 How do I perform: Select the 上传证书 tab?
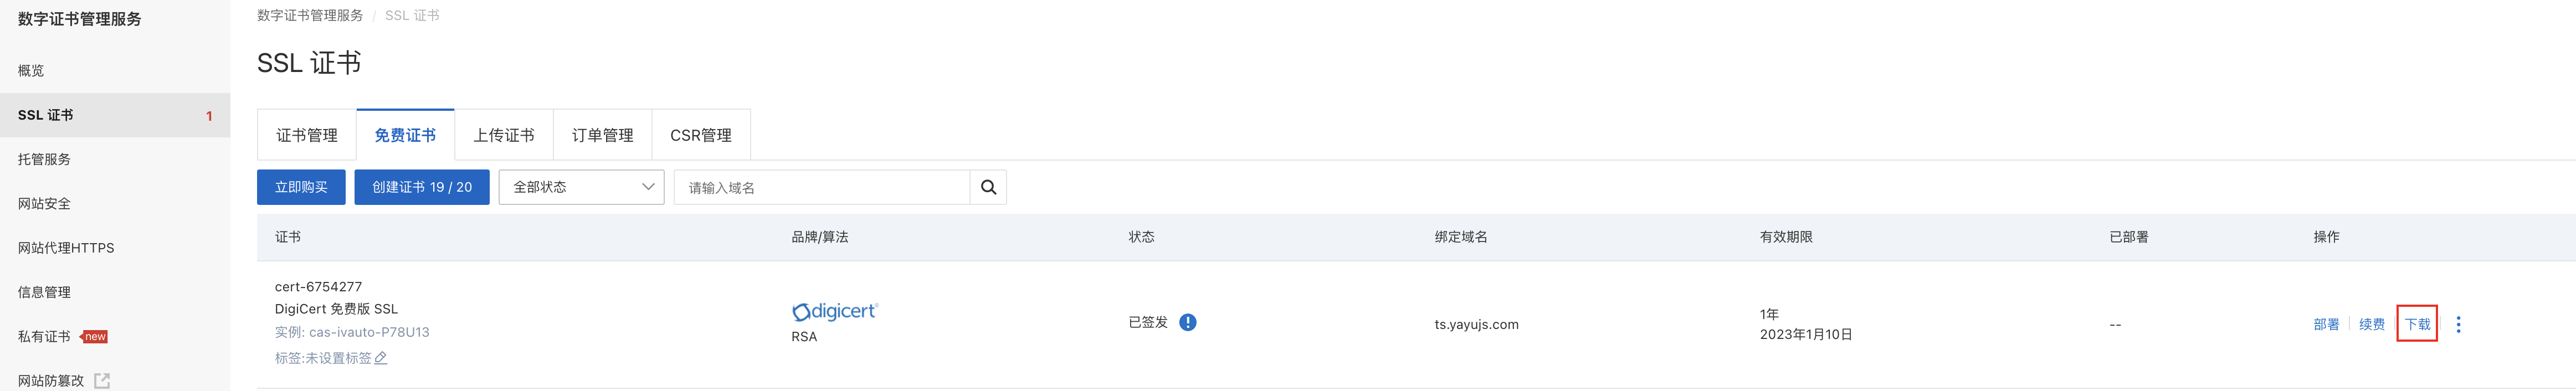504,135
